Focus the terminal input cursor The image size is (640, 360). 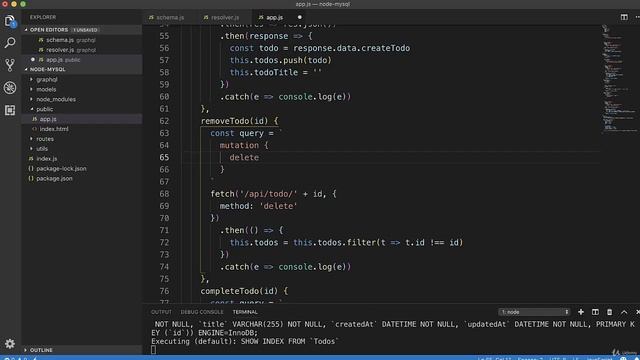(x=153, y=349)
